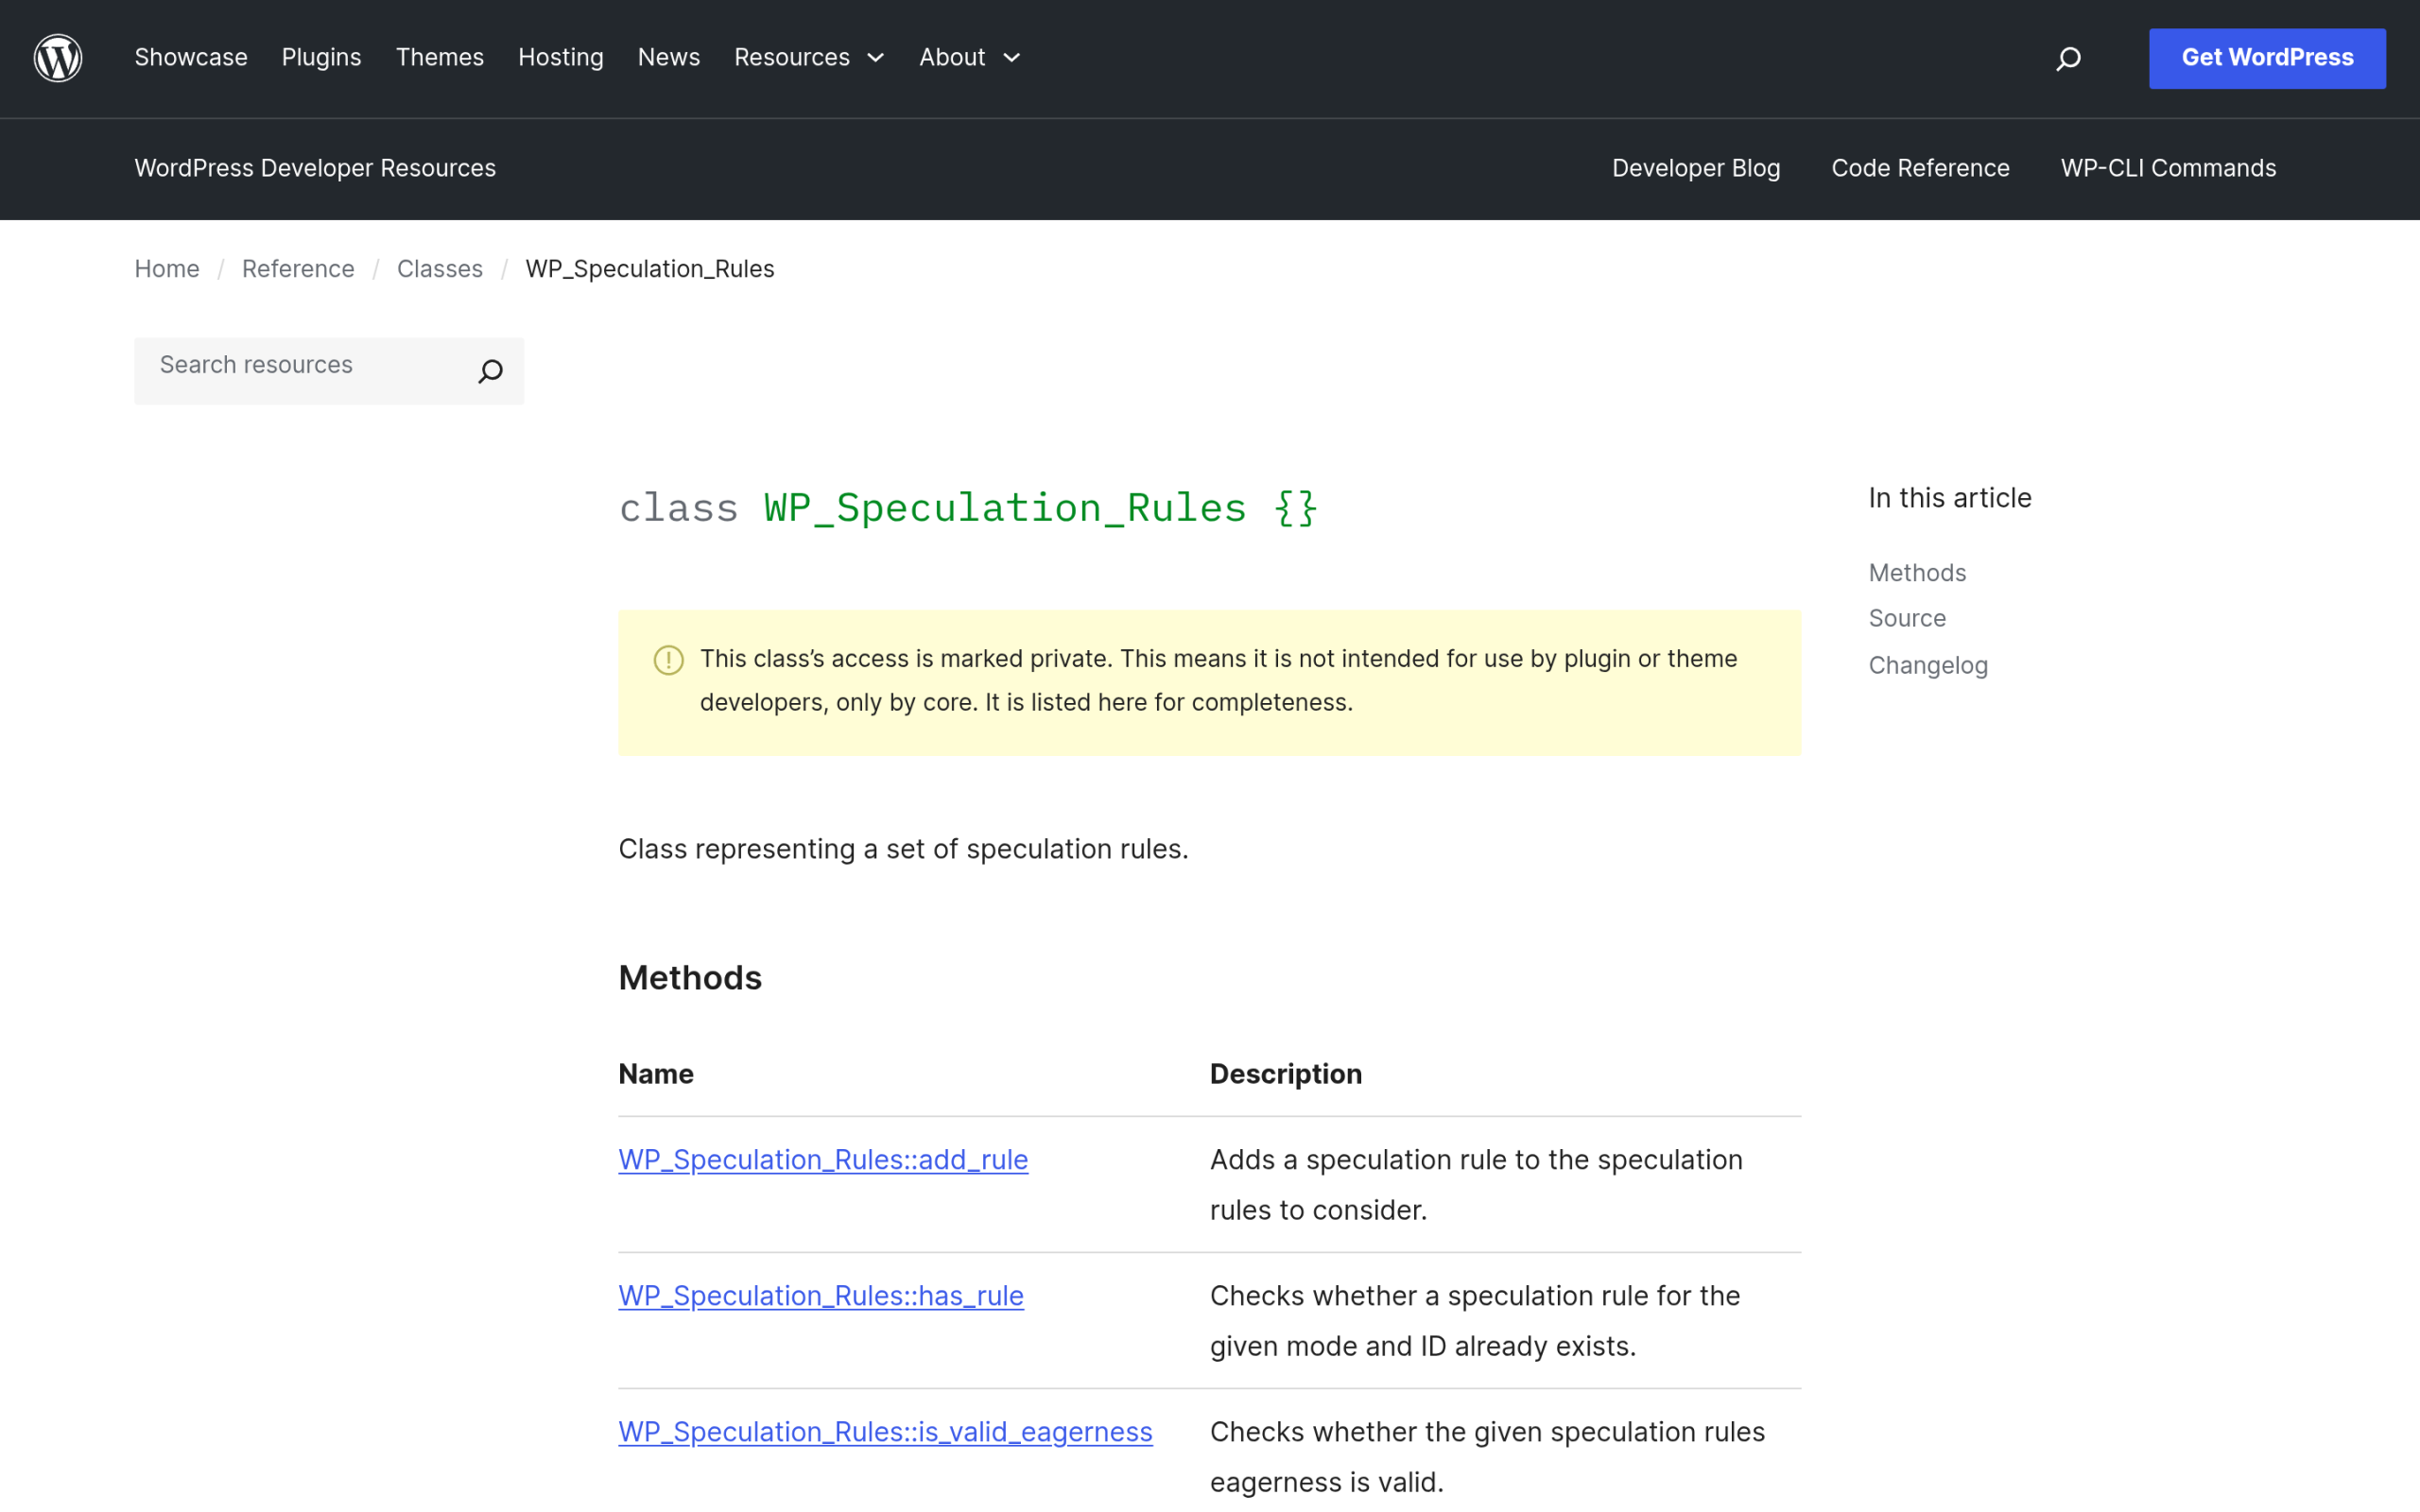This screenshot has height=1512, width=2420.
Task: Click the Home breadcrumb
Action: pyautogui.click(x=167, y=269)
